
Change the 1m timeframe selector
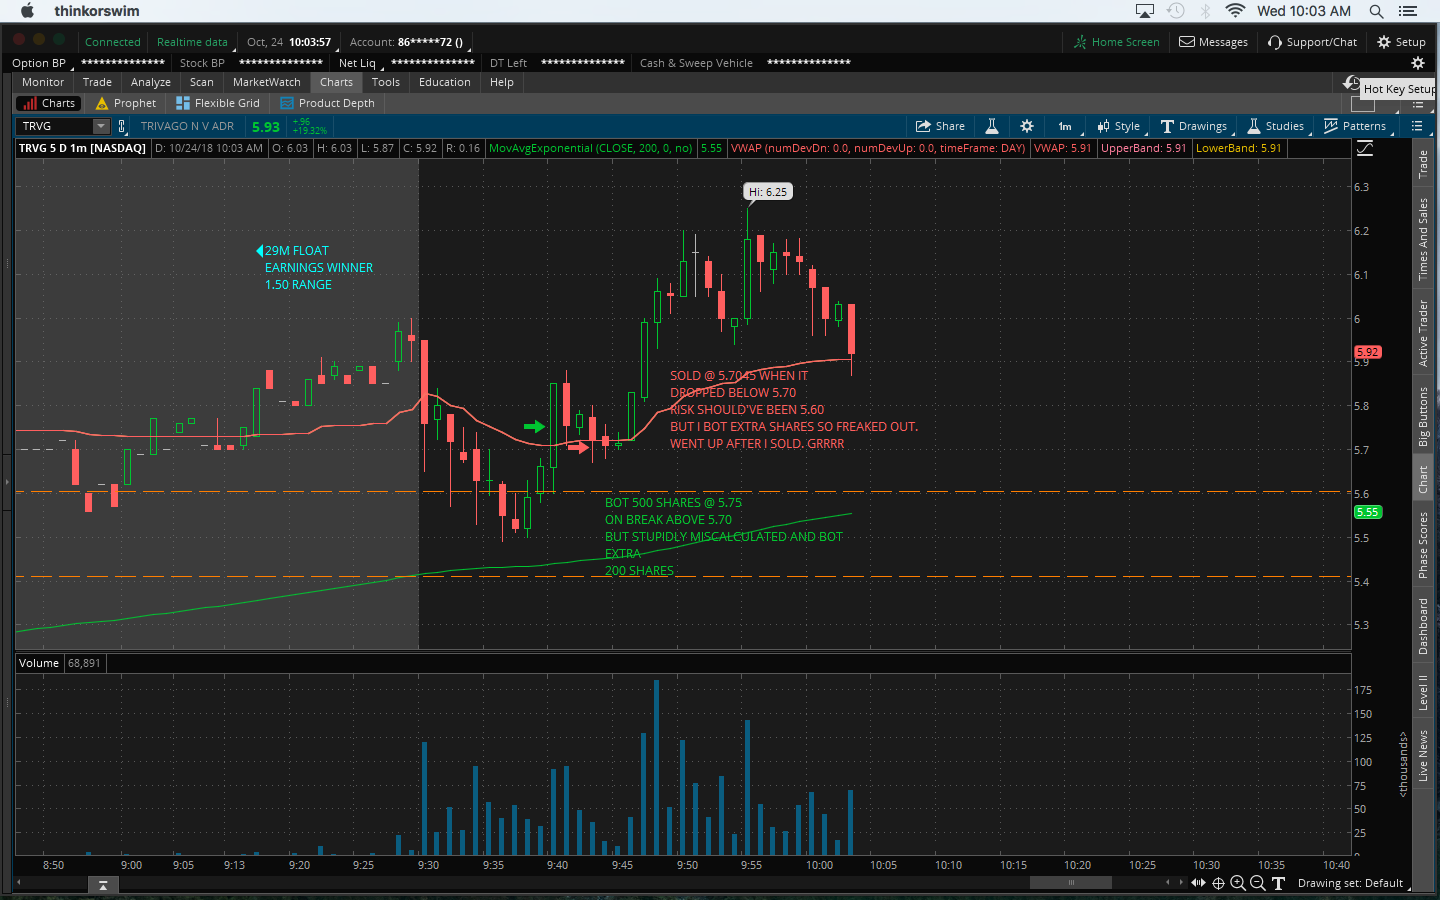1065,126
